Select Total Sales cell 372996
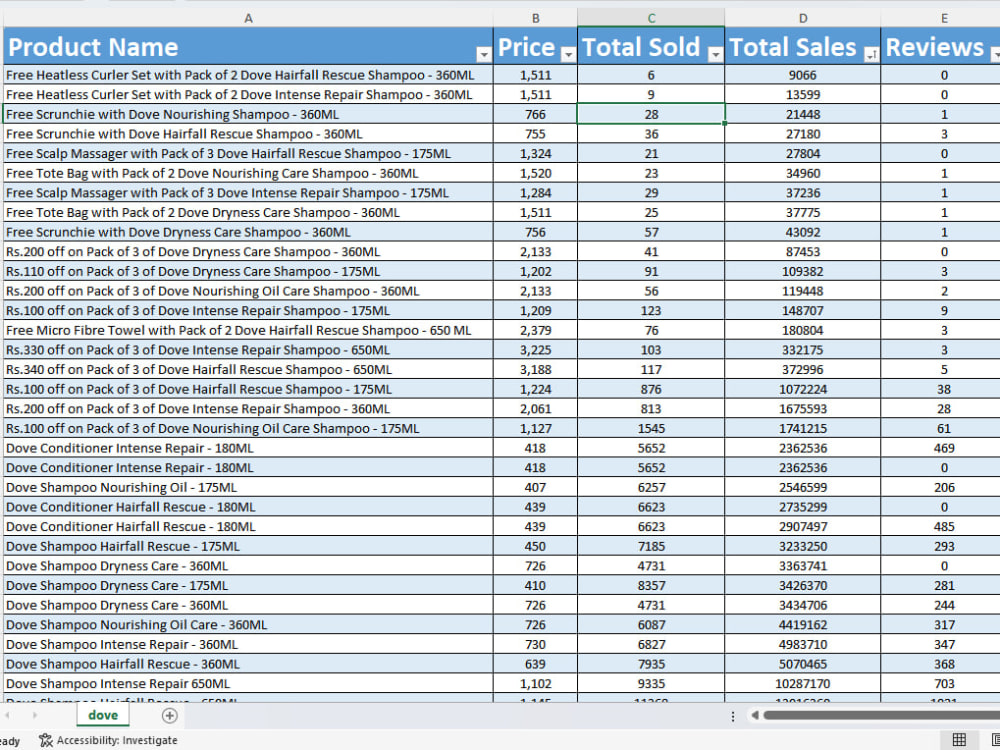 pyautogui.click(x=803, y=369)
